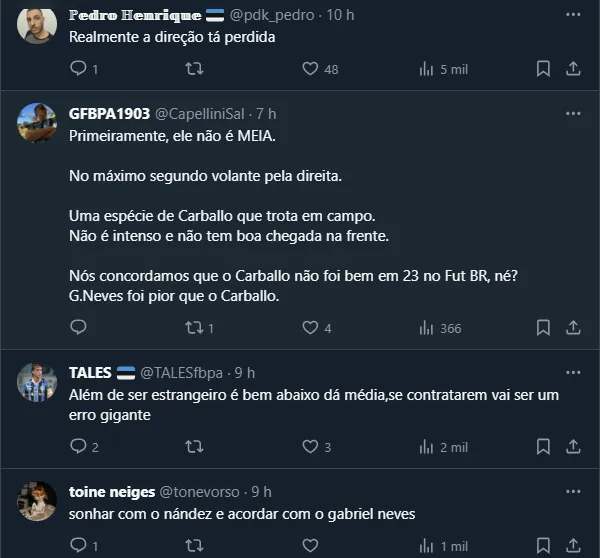Share TALES's tweet
This screenshot has width=600, height=558.
[573, 447]
